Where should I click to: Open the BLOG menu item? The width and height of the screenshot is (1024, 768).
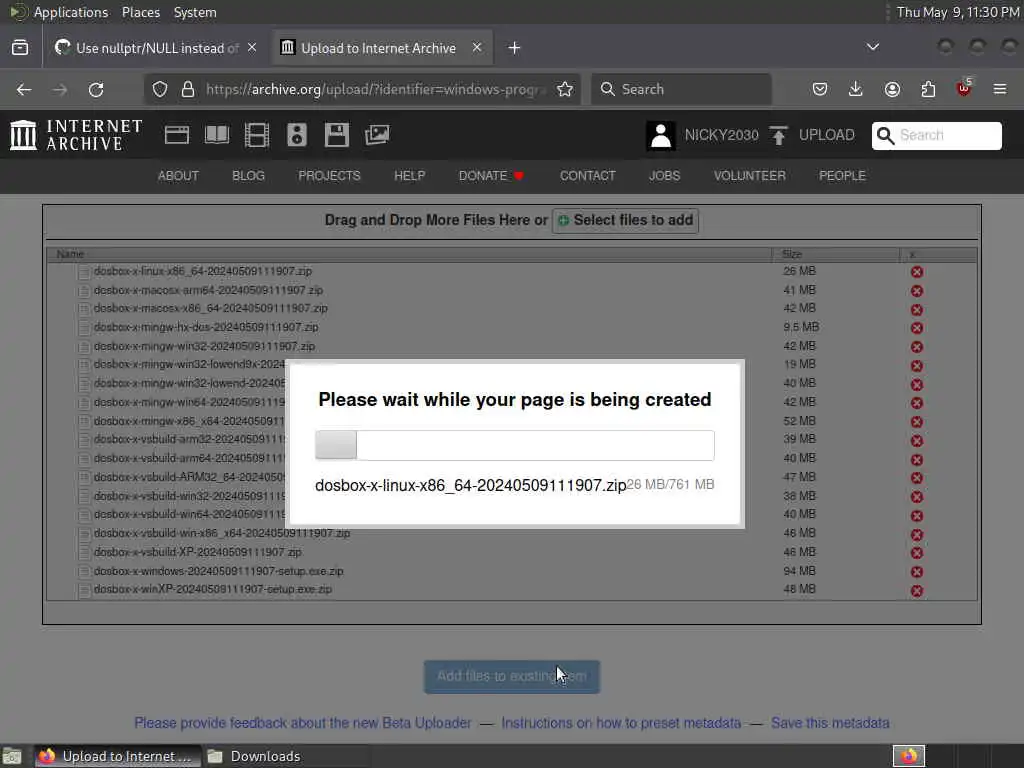249,176
